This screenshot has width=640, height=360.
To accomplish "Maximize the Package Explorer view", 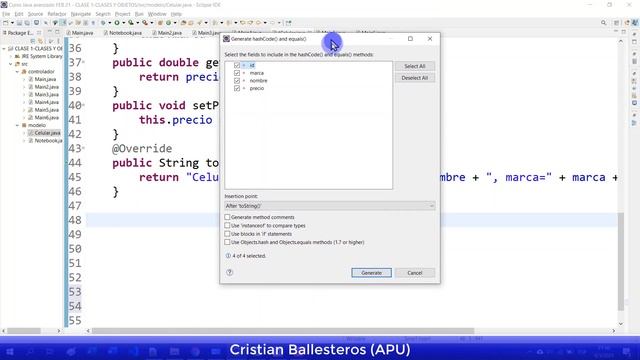I will click(x=57, y=32).
